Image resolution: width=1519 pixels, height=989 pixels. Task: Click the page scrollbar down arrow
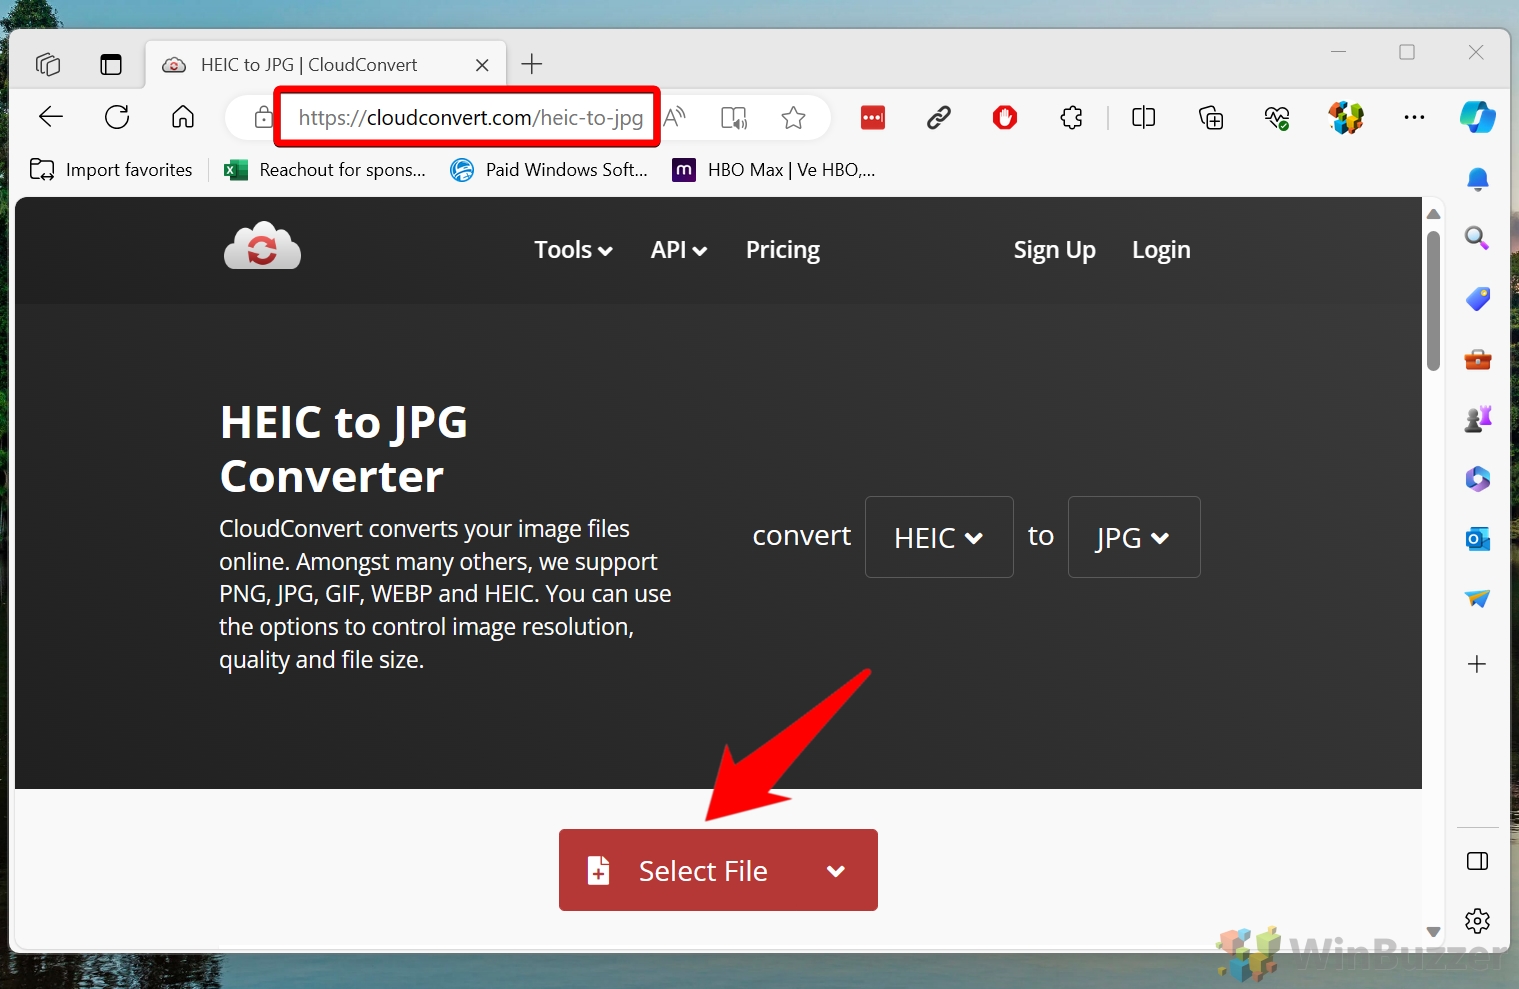1433,932
